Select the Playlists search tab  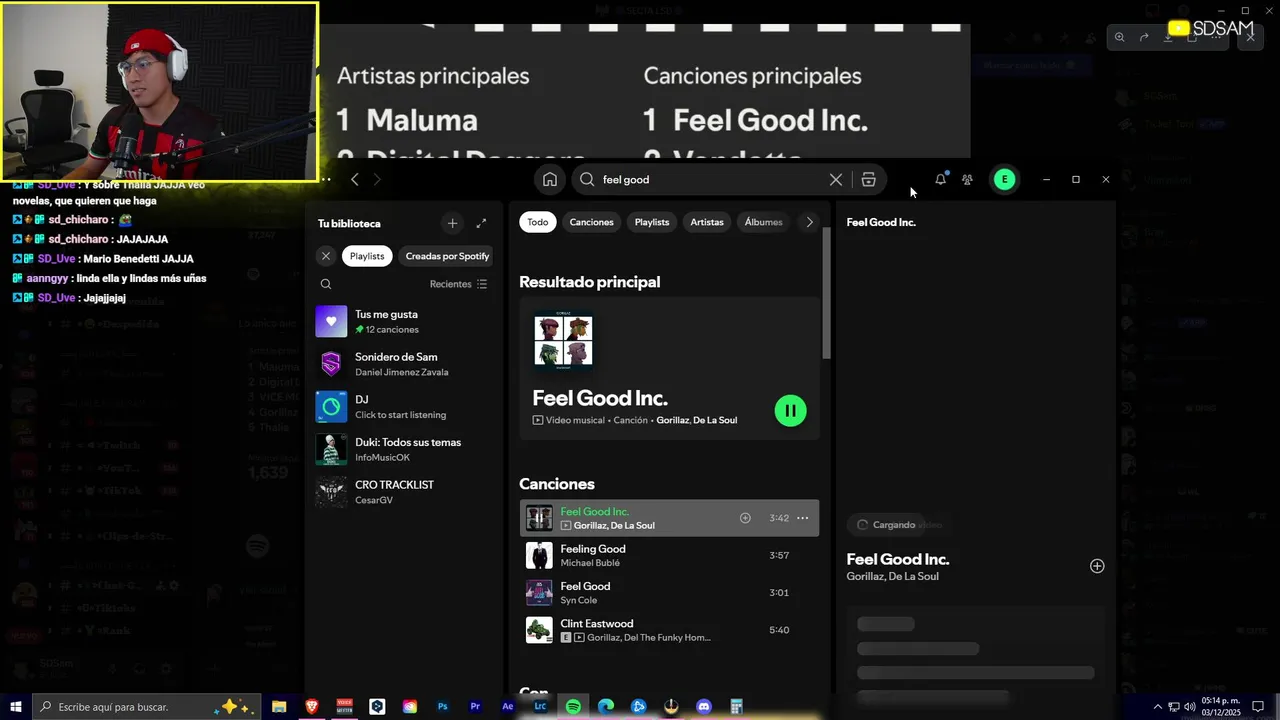pos(652,222)
